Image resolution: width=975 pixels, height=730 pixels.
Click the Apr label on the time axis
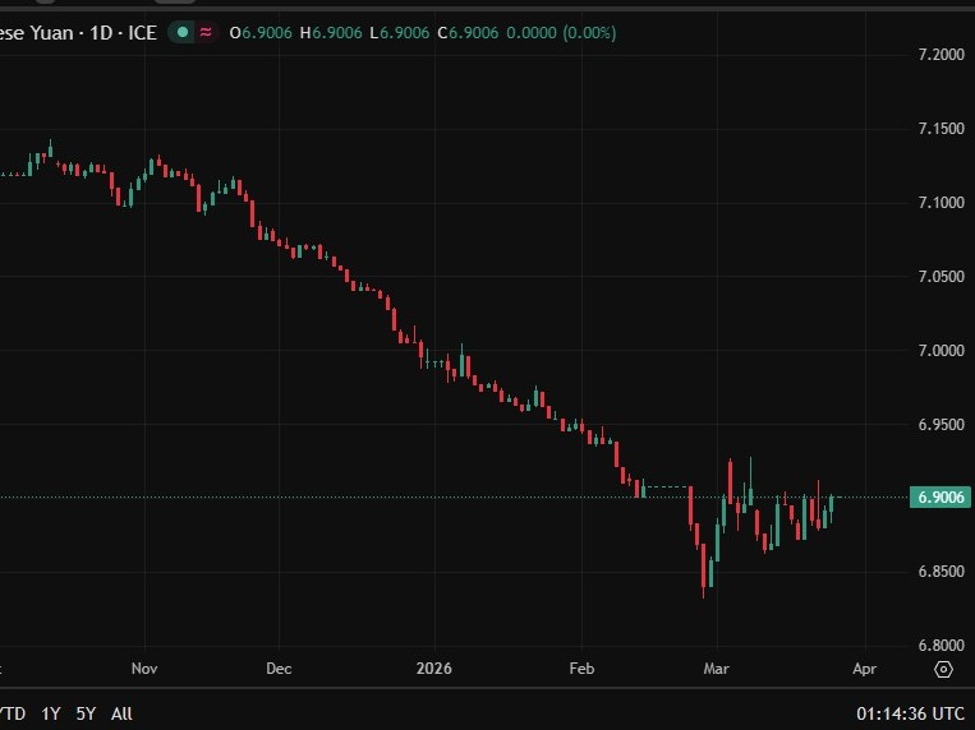pyautogui.click(x=863, y=668)
